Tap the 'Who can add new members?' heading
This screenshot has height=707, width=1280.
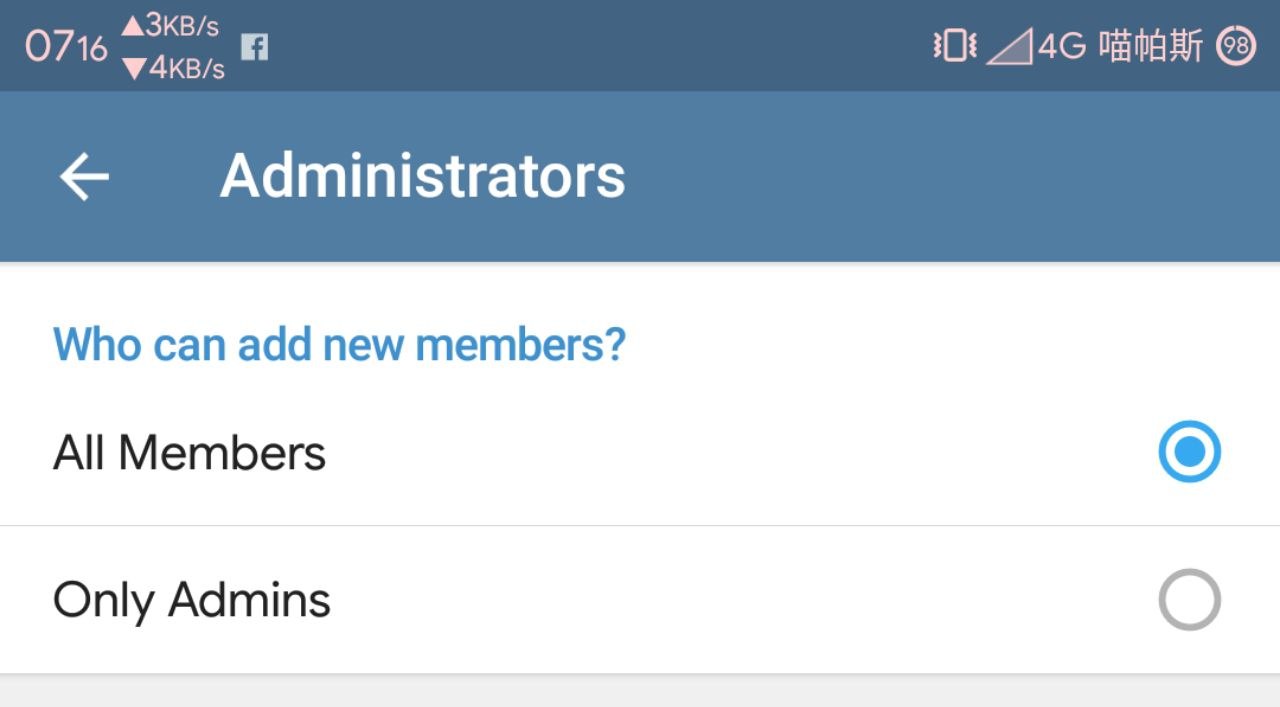pyautogui.click(x=339, y=344)
